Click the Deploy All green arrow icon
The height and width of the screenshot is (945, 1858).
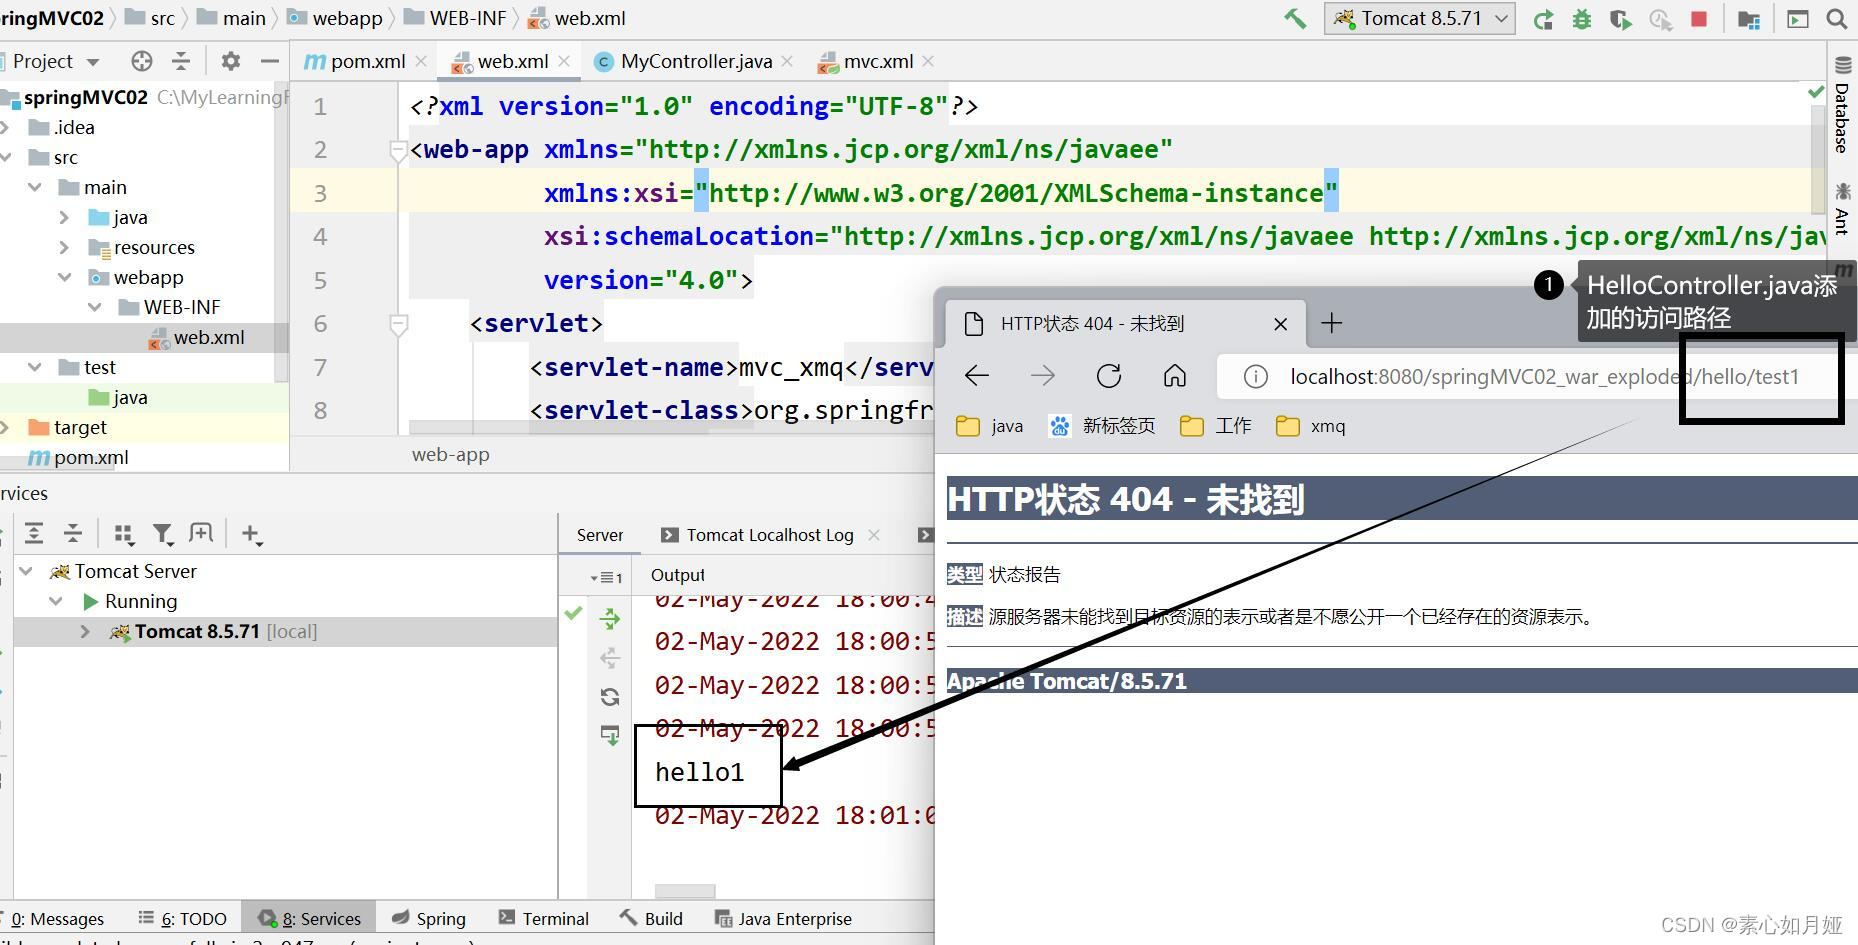[x=609, y=619]
